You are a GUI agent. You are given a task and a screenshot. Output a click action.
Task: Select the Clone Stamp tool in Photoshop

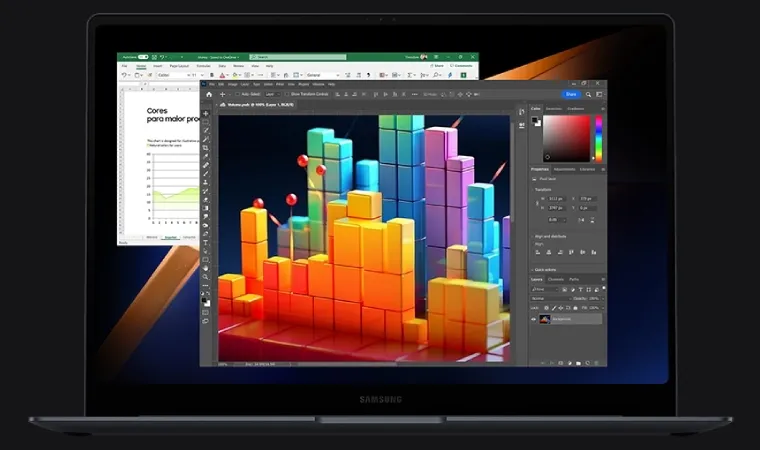[x=206, y=182]
